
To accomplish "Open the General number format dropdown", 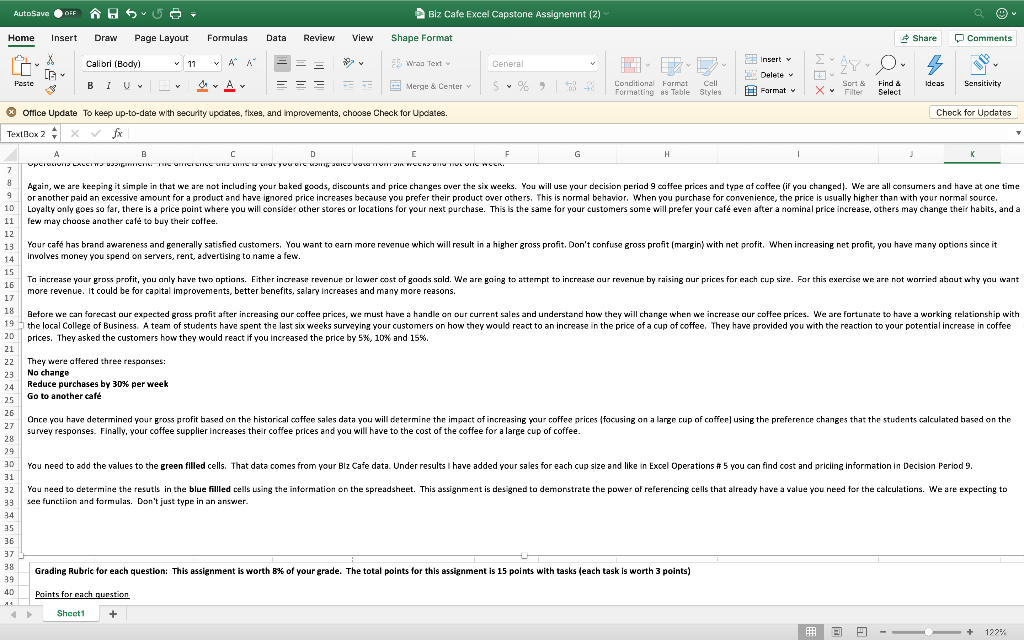I will [x=592, y=63].
